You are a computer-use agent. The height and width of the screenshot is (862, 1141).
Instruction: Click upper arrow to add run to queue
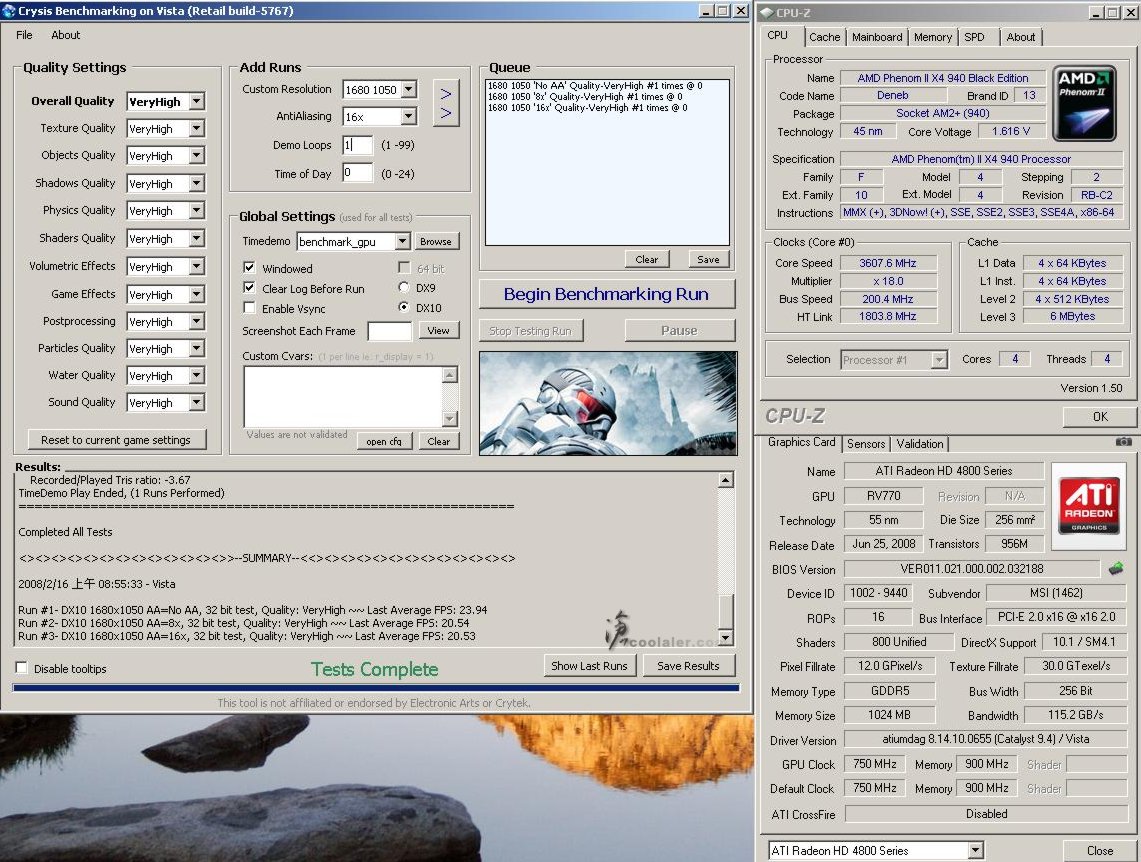(x=446, y=94)
